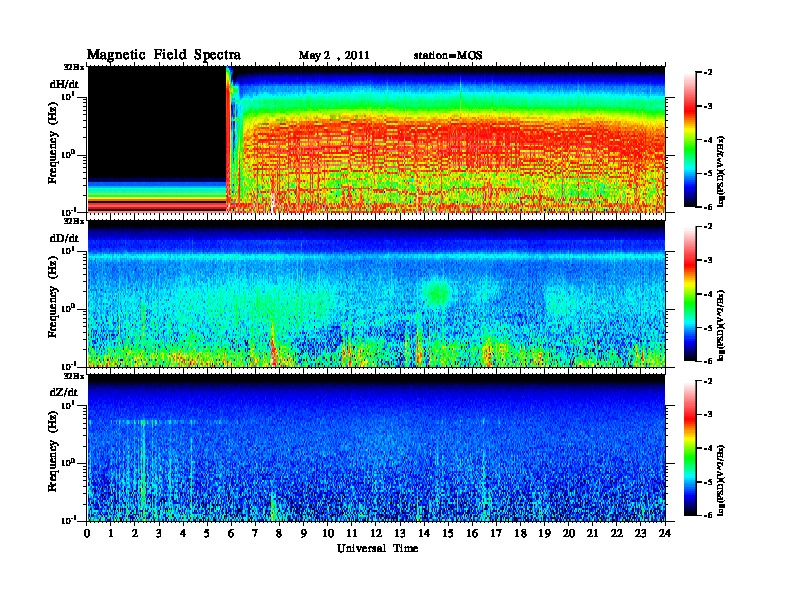The width and height of the screenshot is (792, 612).
Task: Click the cyan horizontal line near 8 Hz in dD/dt
Action: pos(376,256)
